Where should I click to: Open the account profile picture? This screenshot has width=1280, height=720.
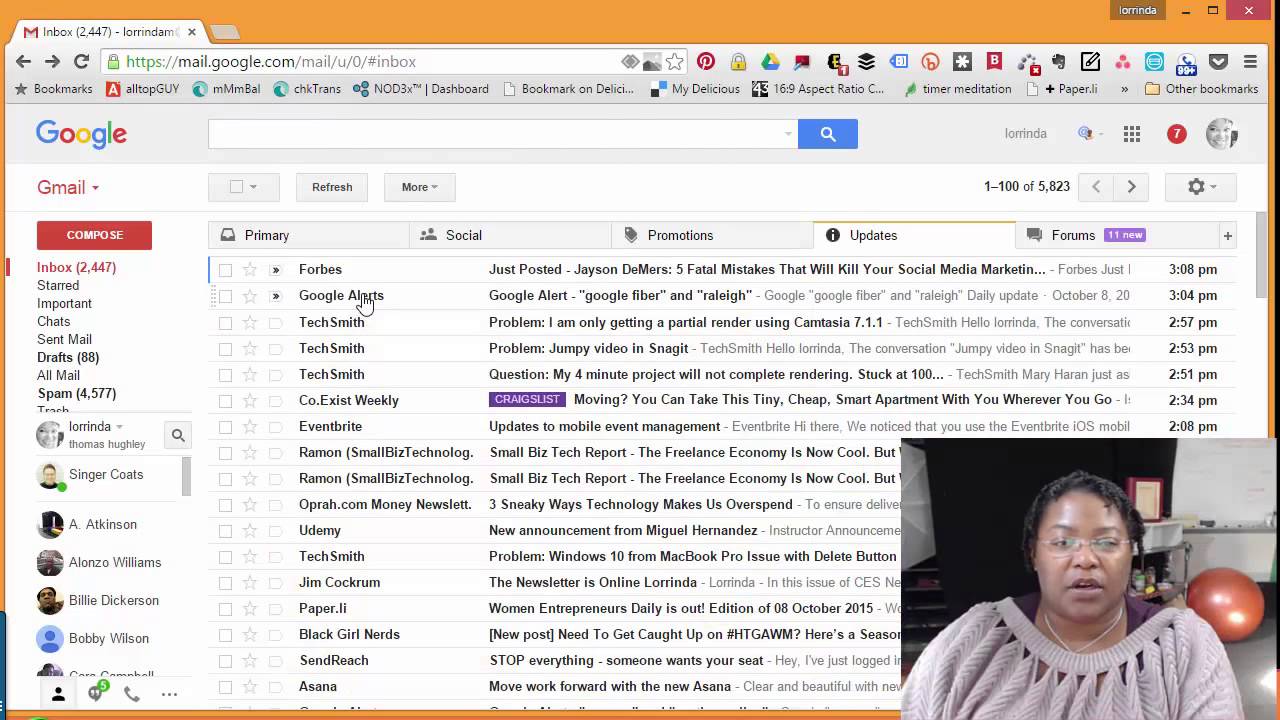[x=1221, y=134]
